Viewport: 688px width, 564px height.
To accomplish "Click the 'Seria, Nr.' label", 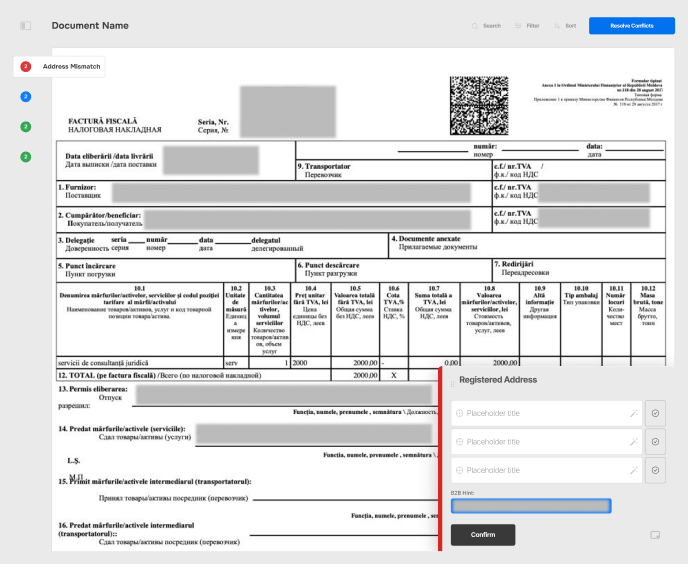I will [x=213, y=122].
